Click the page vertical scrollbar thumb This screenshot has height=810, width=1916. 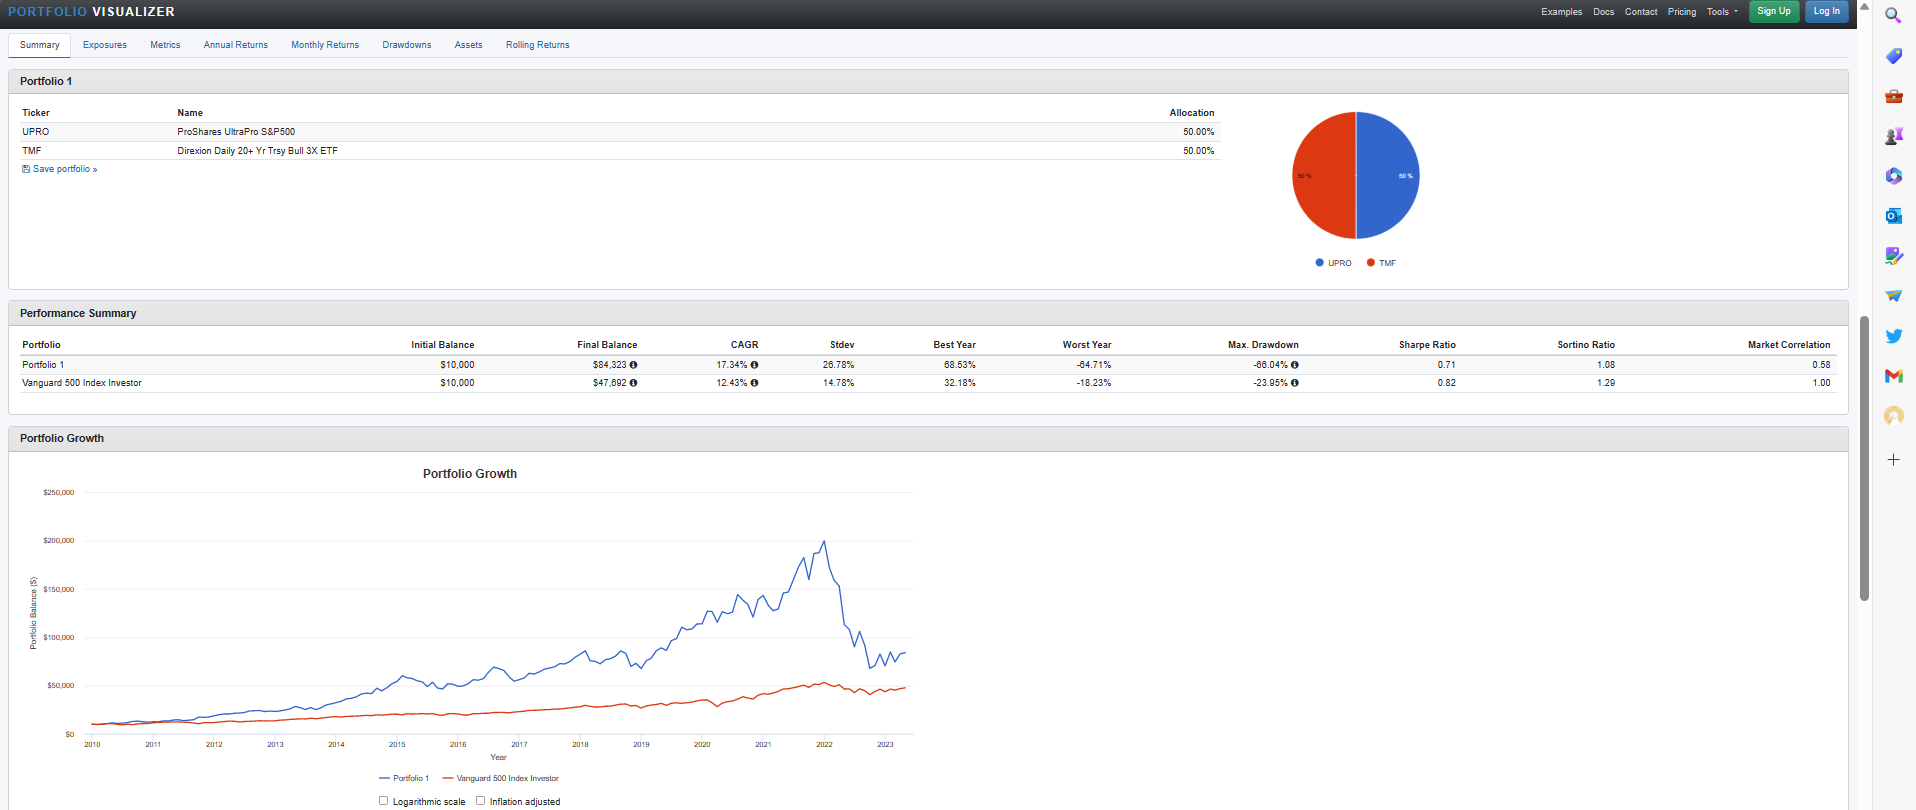point(1864,458)
